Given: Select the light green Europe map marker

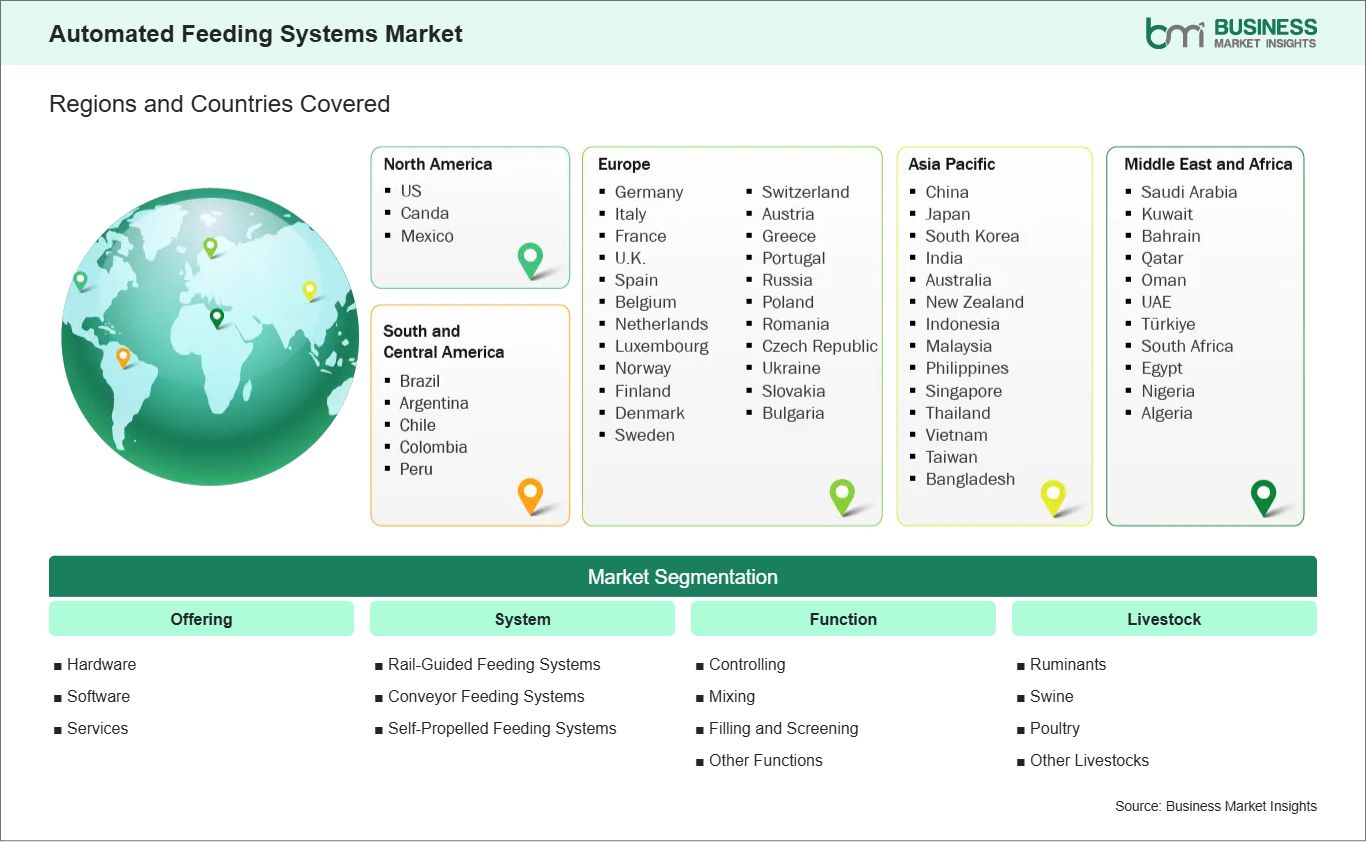Looking at the screenshot, I should pos(843,496).
